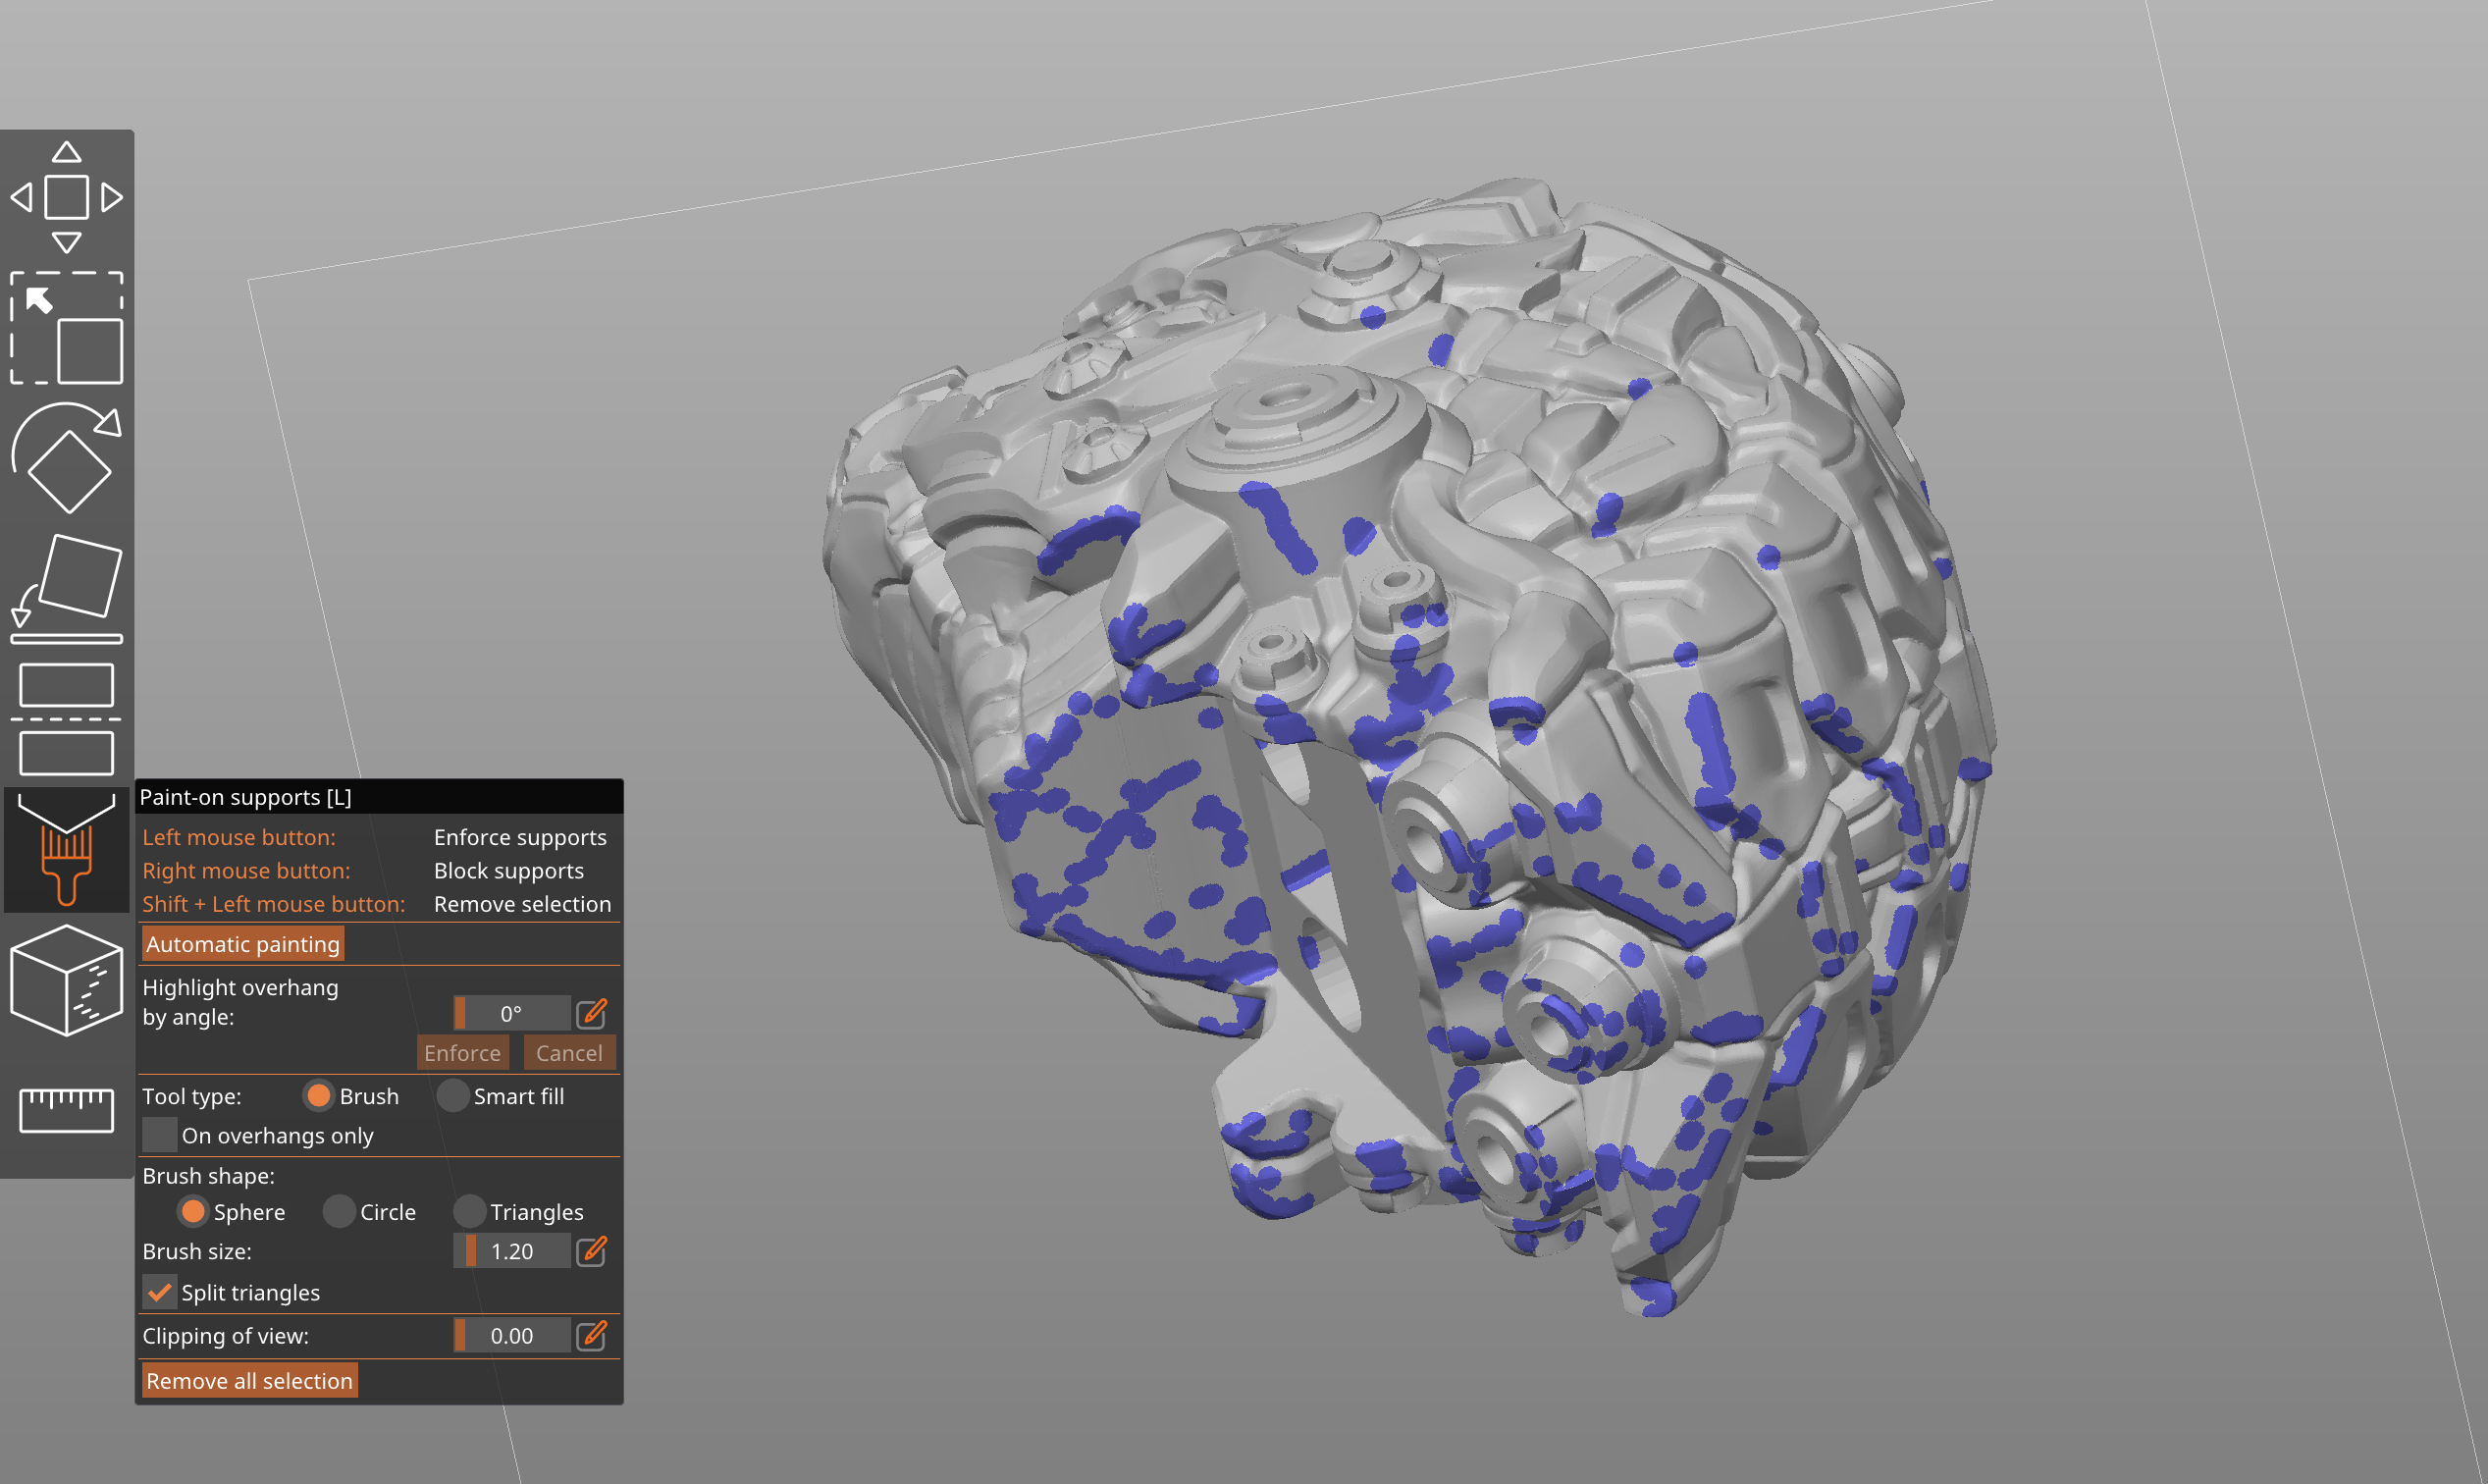Screen dimensions: 2488x1484
Task: Click the Brush size slider
Action: click(512, 1251)
